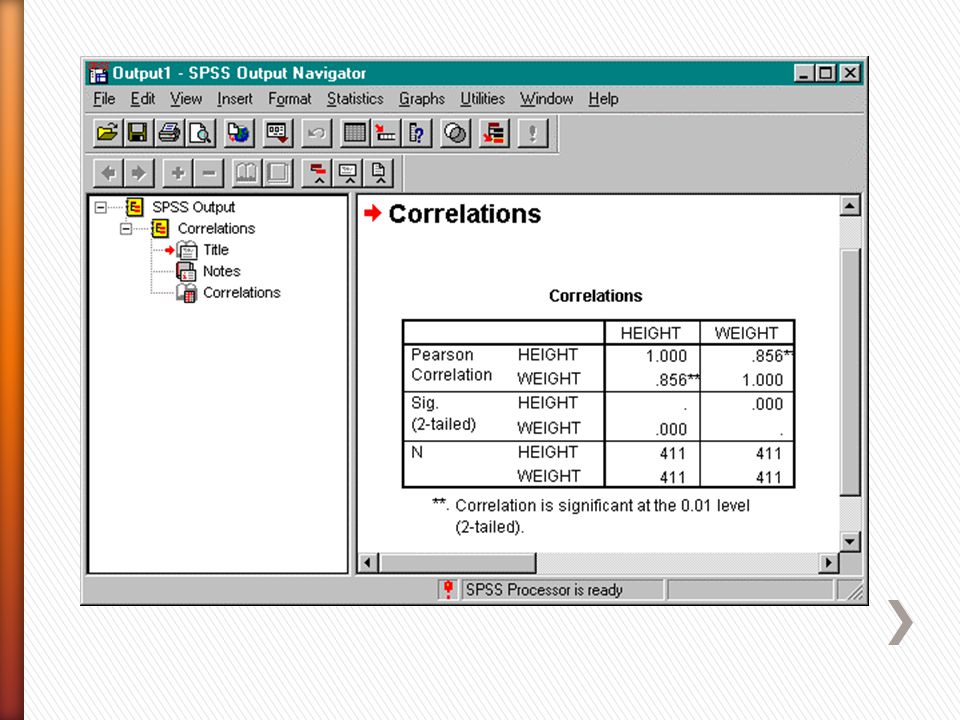Open the Help menu
960x720 pixels.
tap(603, 99)
